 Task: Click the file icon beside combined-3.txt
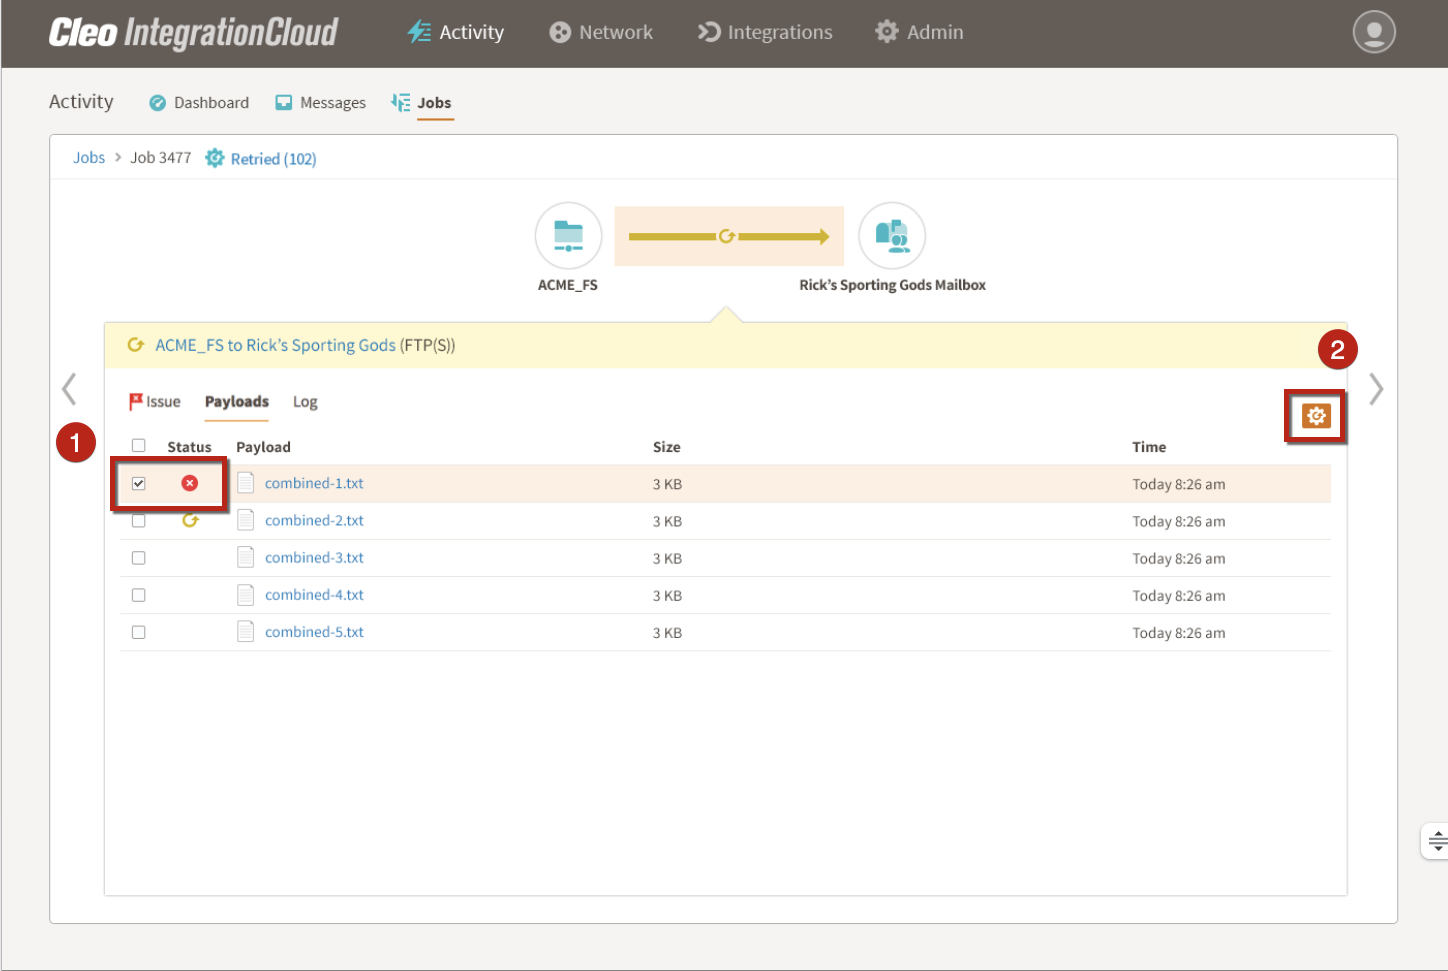click(245, 557)
